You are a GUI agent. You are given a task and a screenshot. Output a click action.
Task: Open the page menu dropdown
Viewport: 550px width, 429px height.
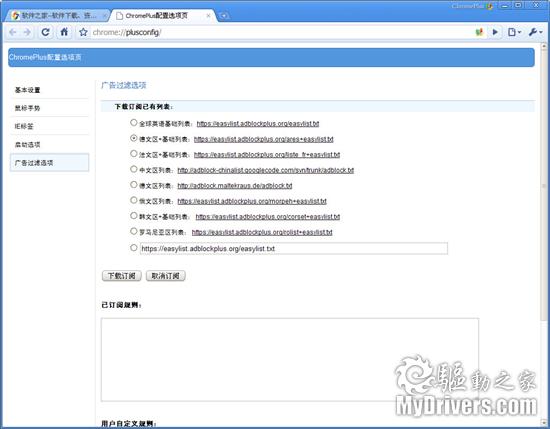[x=514, y=32]
